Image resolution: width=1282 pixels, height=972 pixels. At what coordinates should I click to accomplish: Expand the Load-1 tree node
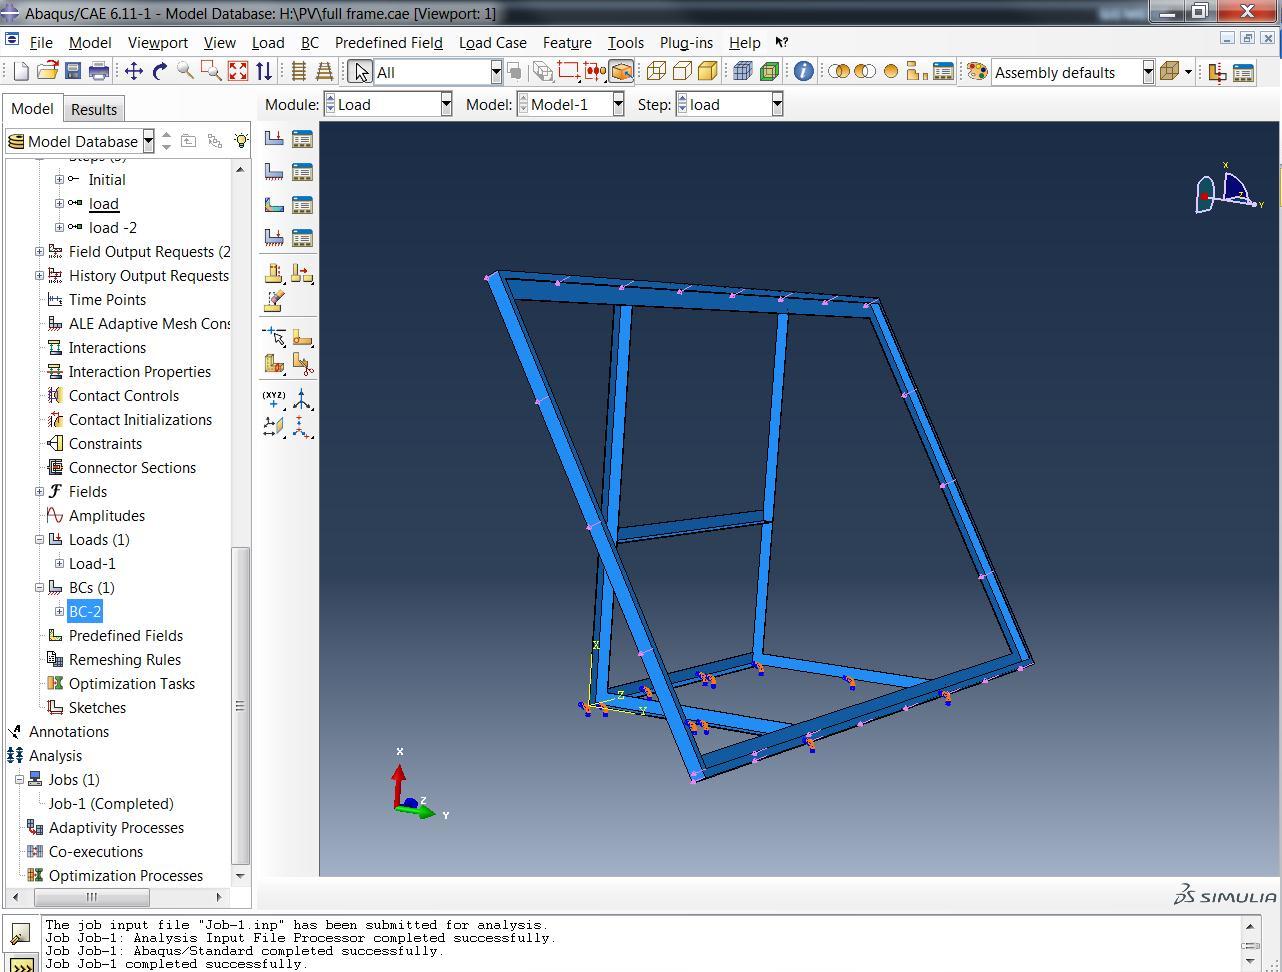pos(59,564)
